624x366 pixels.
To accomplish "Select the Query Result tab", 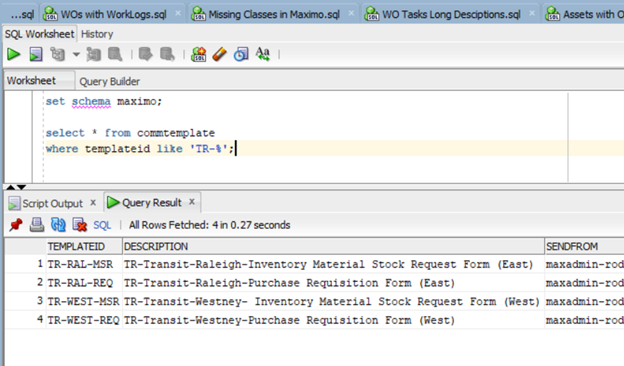I will [x=152, y=203].
